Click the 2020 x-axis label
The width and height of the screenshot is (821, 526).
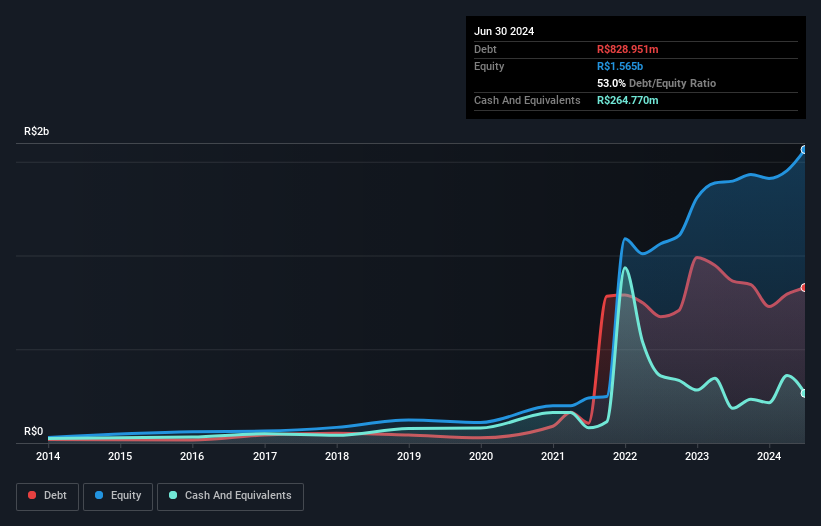481,456
